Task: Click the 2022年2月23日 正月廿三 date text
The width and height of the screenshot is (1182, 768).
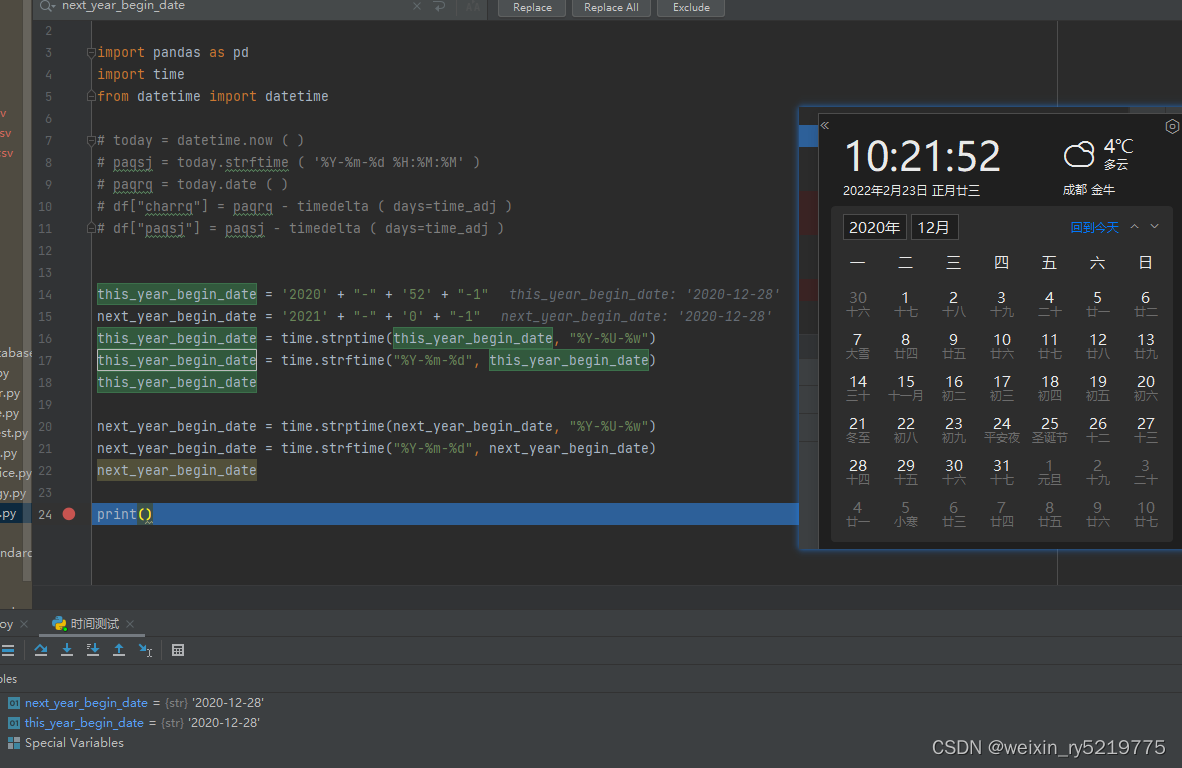Action: click(911, 191)
